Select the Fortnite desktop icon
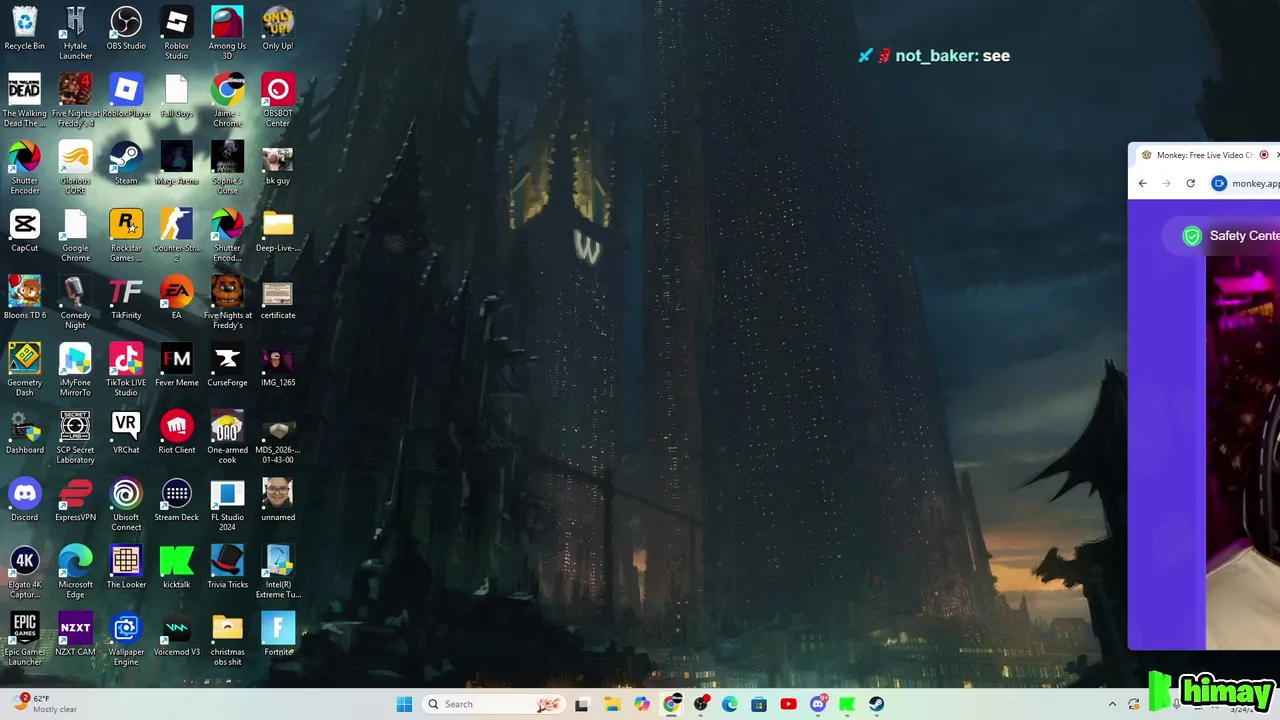Screen dimensions: 1280x720 tap(278, 633)
